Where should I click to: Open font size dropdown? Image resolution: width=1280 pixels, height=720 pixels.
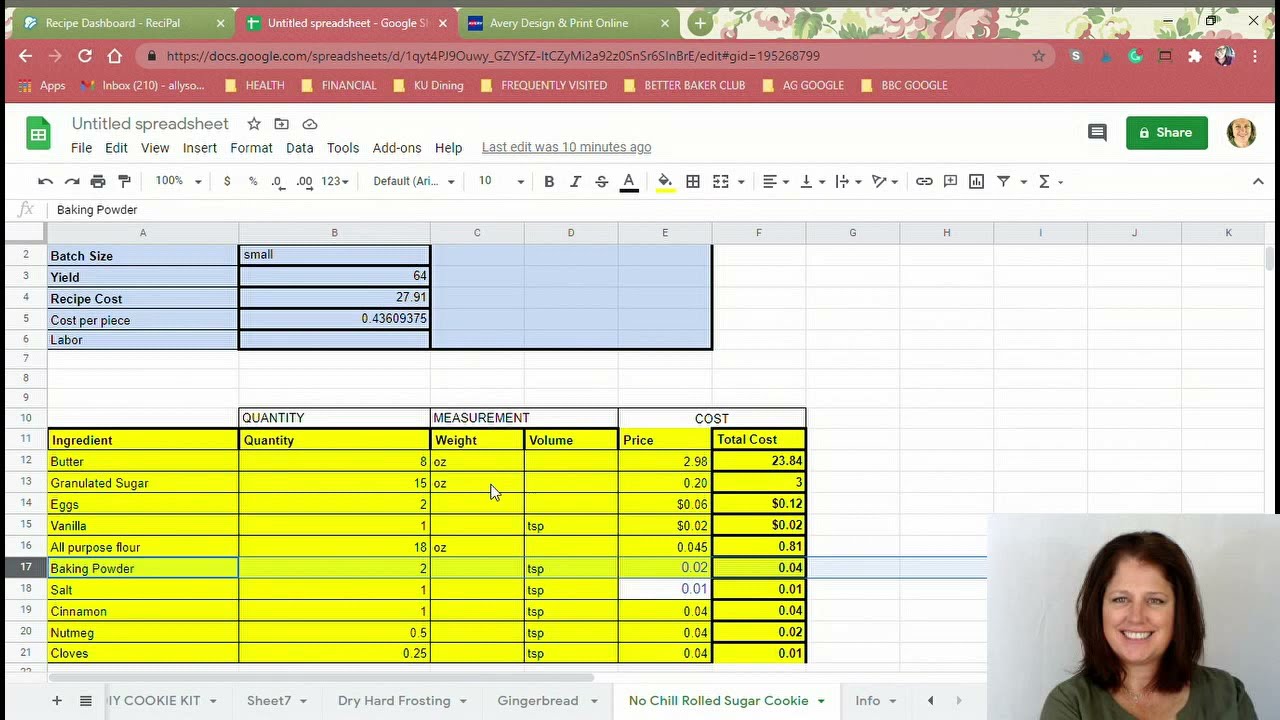click(501, 181)
